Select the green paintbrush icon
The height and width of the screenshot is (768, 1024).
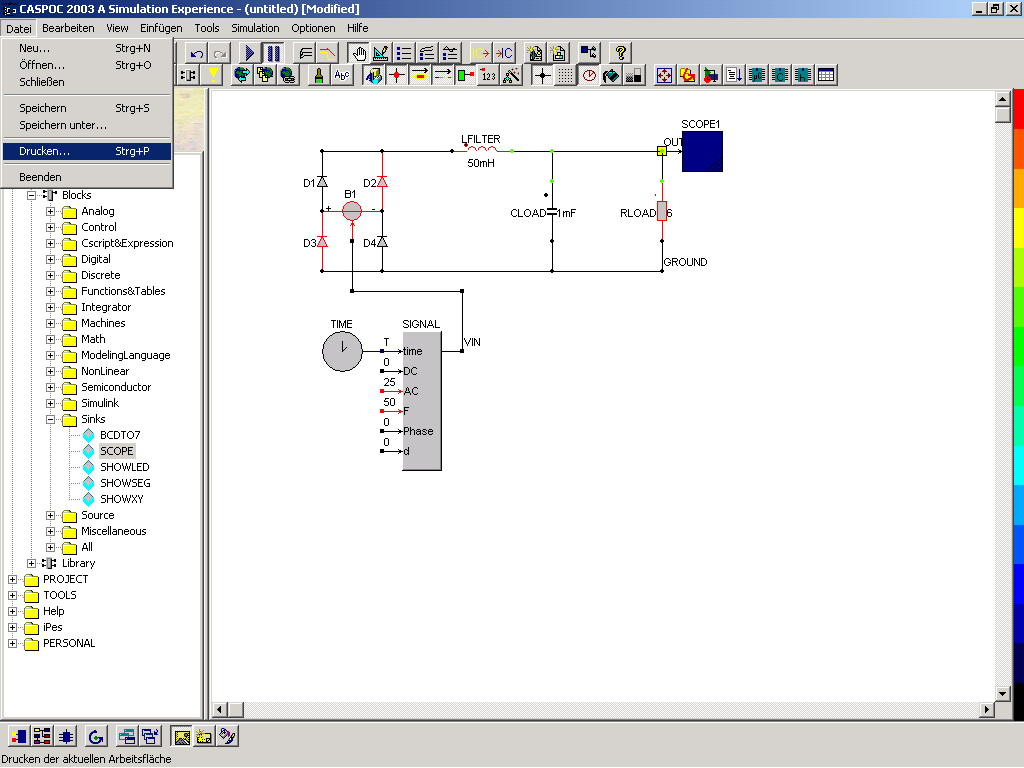319,76
